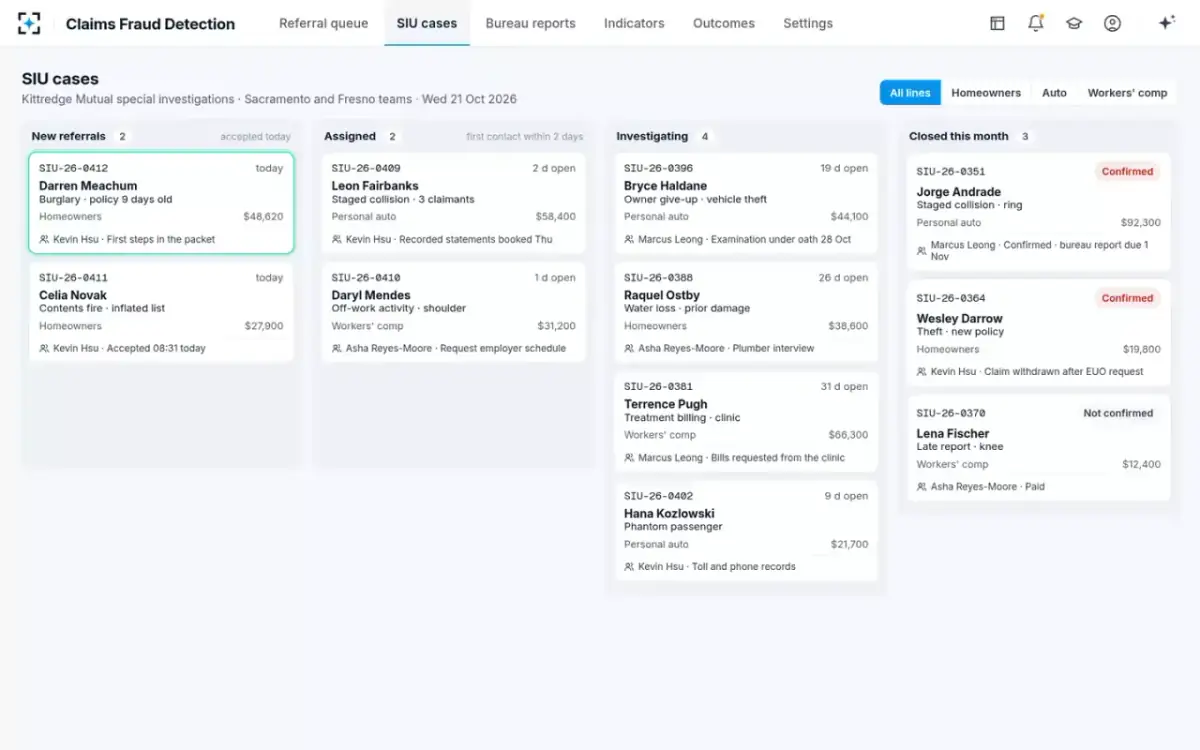The width and height of the screenshot is (1200, 750).
Task: Click the Bryce Haldane name
Action: (665, 186)
